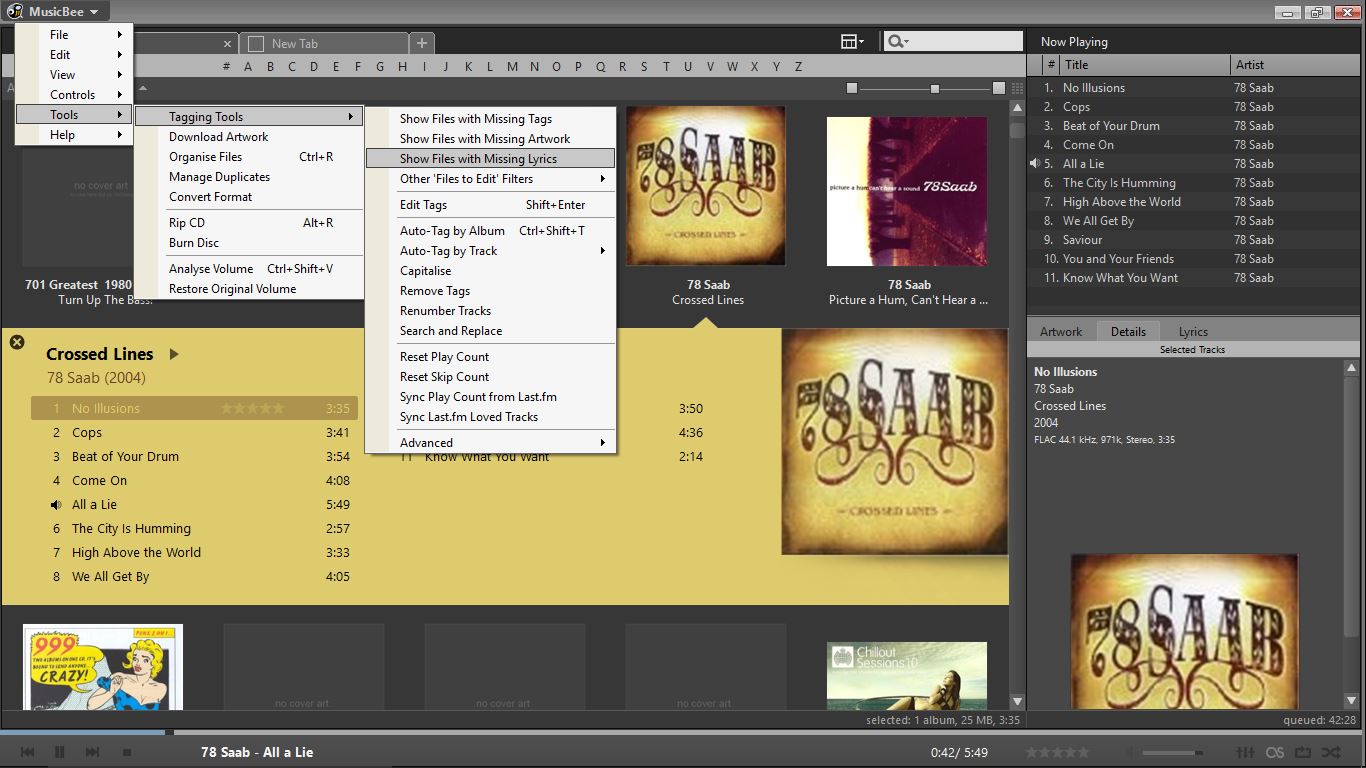Image resolution: width=1366 pixels, height=768 pixels.
Task: Select 'Saviour' in Now Playing list
Action: coord(1194,240)
